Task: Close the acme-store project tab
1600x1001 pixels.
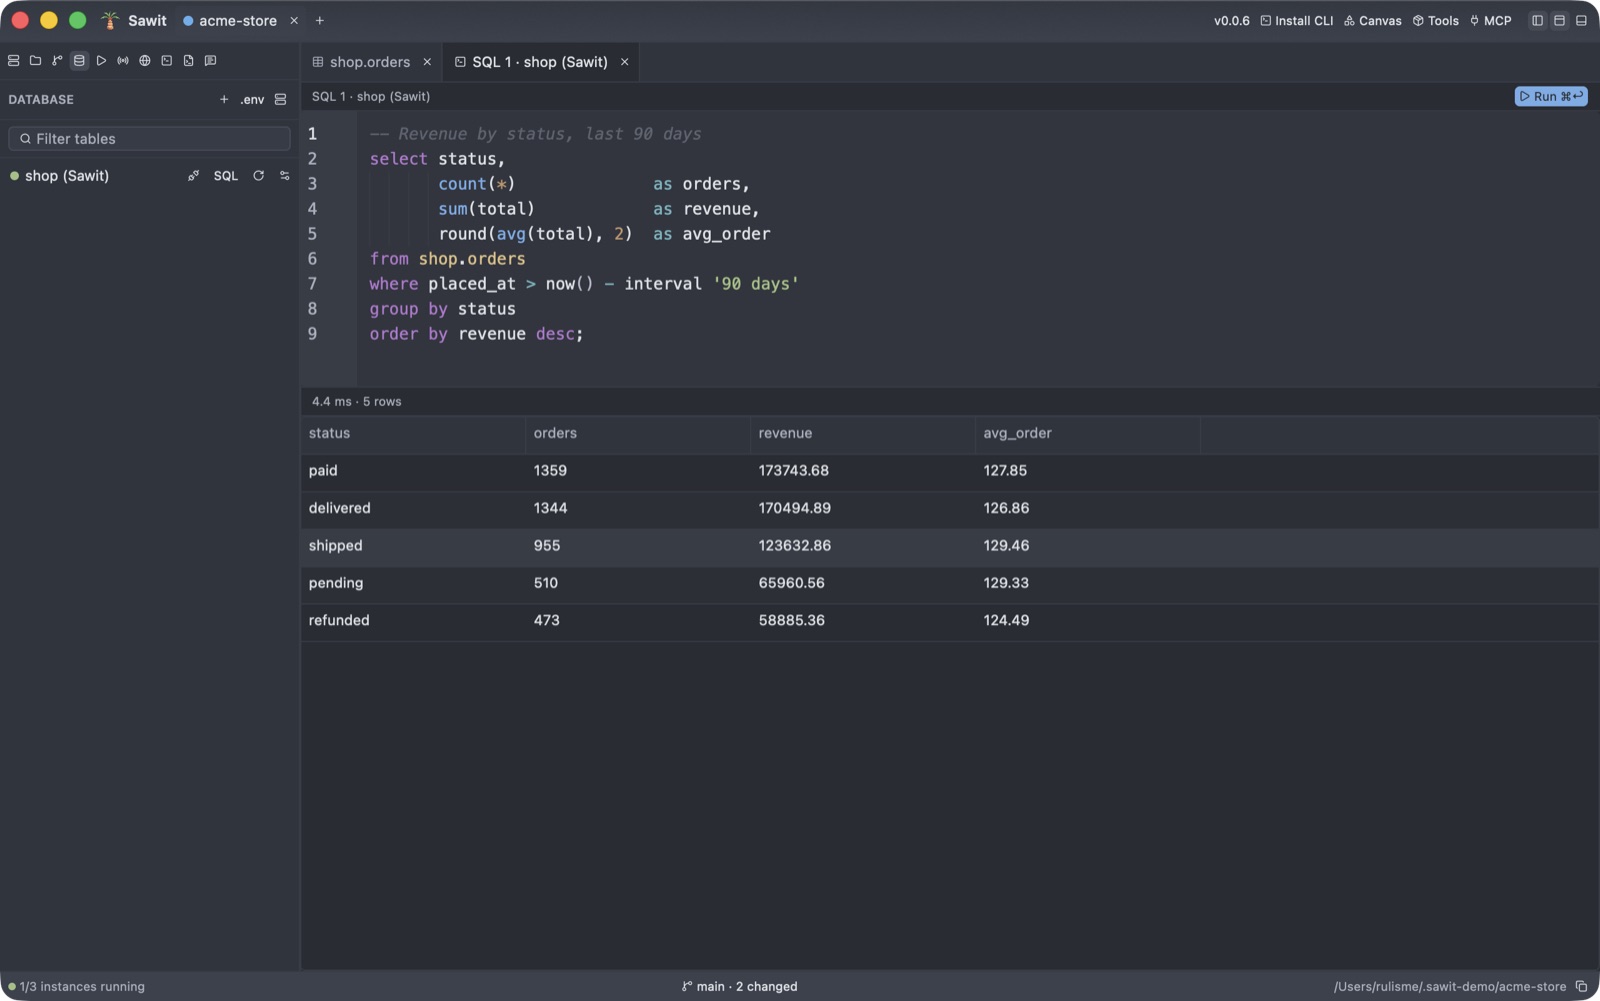Action: [x=294, y=21]
